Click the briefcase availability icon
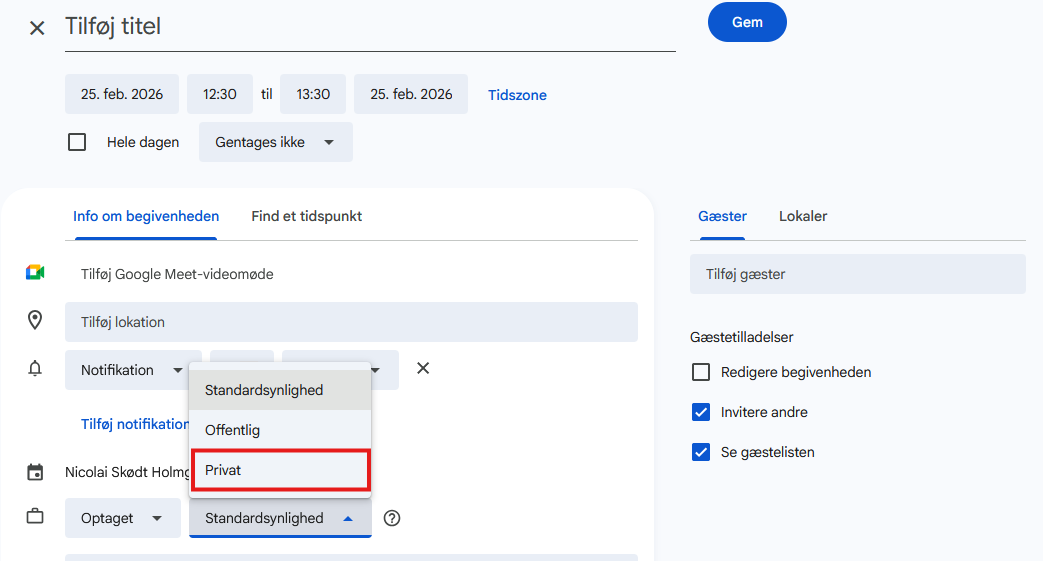The width and height of the screenshot is (1043, 561). point(35,516)
